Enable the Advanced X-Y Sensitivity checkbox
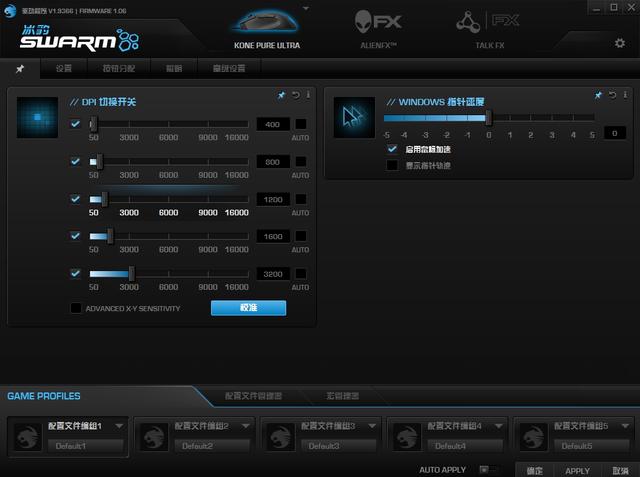640x477 pixels. click(76, 308)
